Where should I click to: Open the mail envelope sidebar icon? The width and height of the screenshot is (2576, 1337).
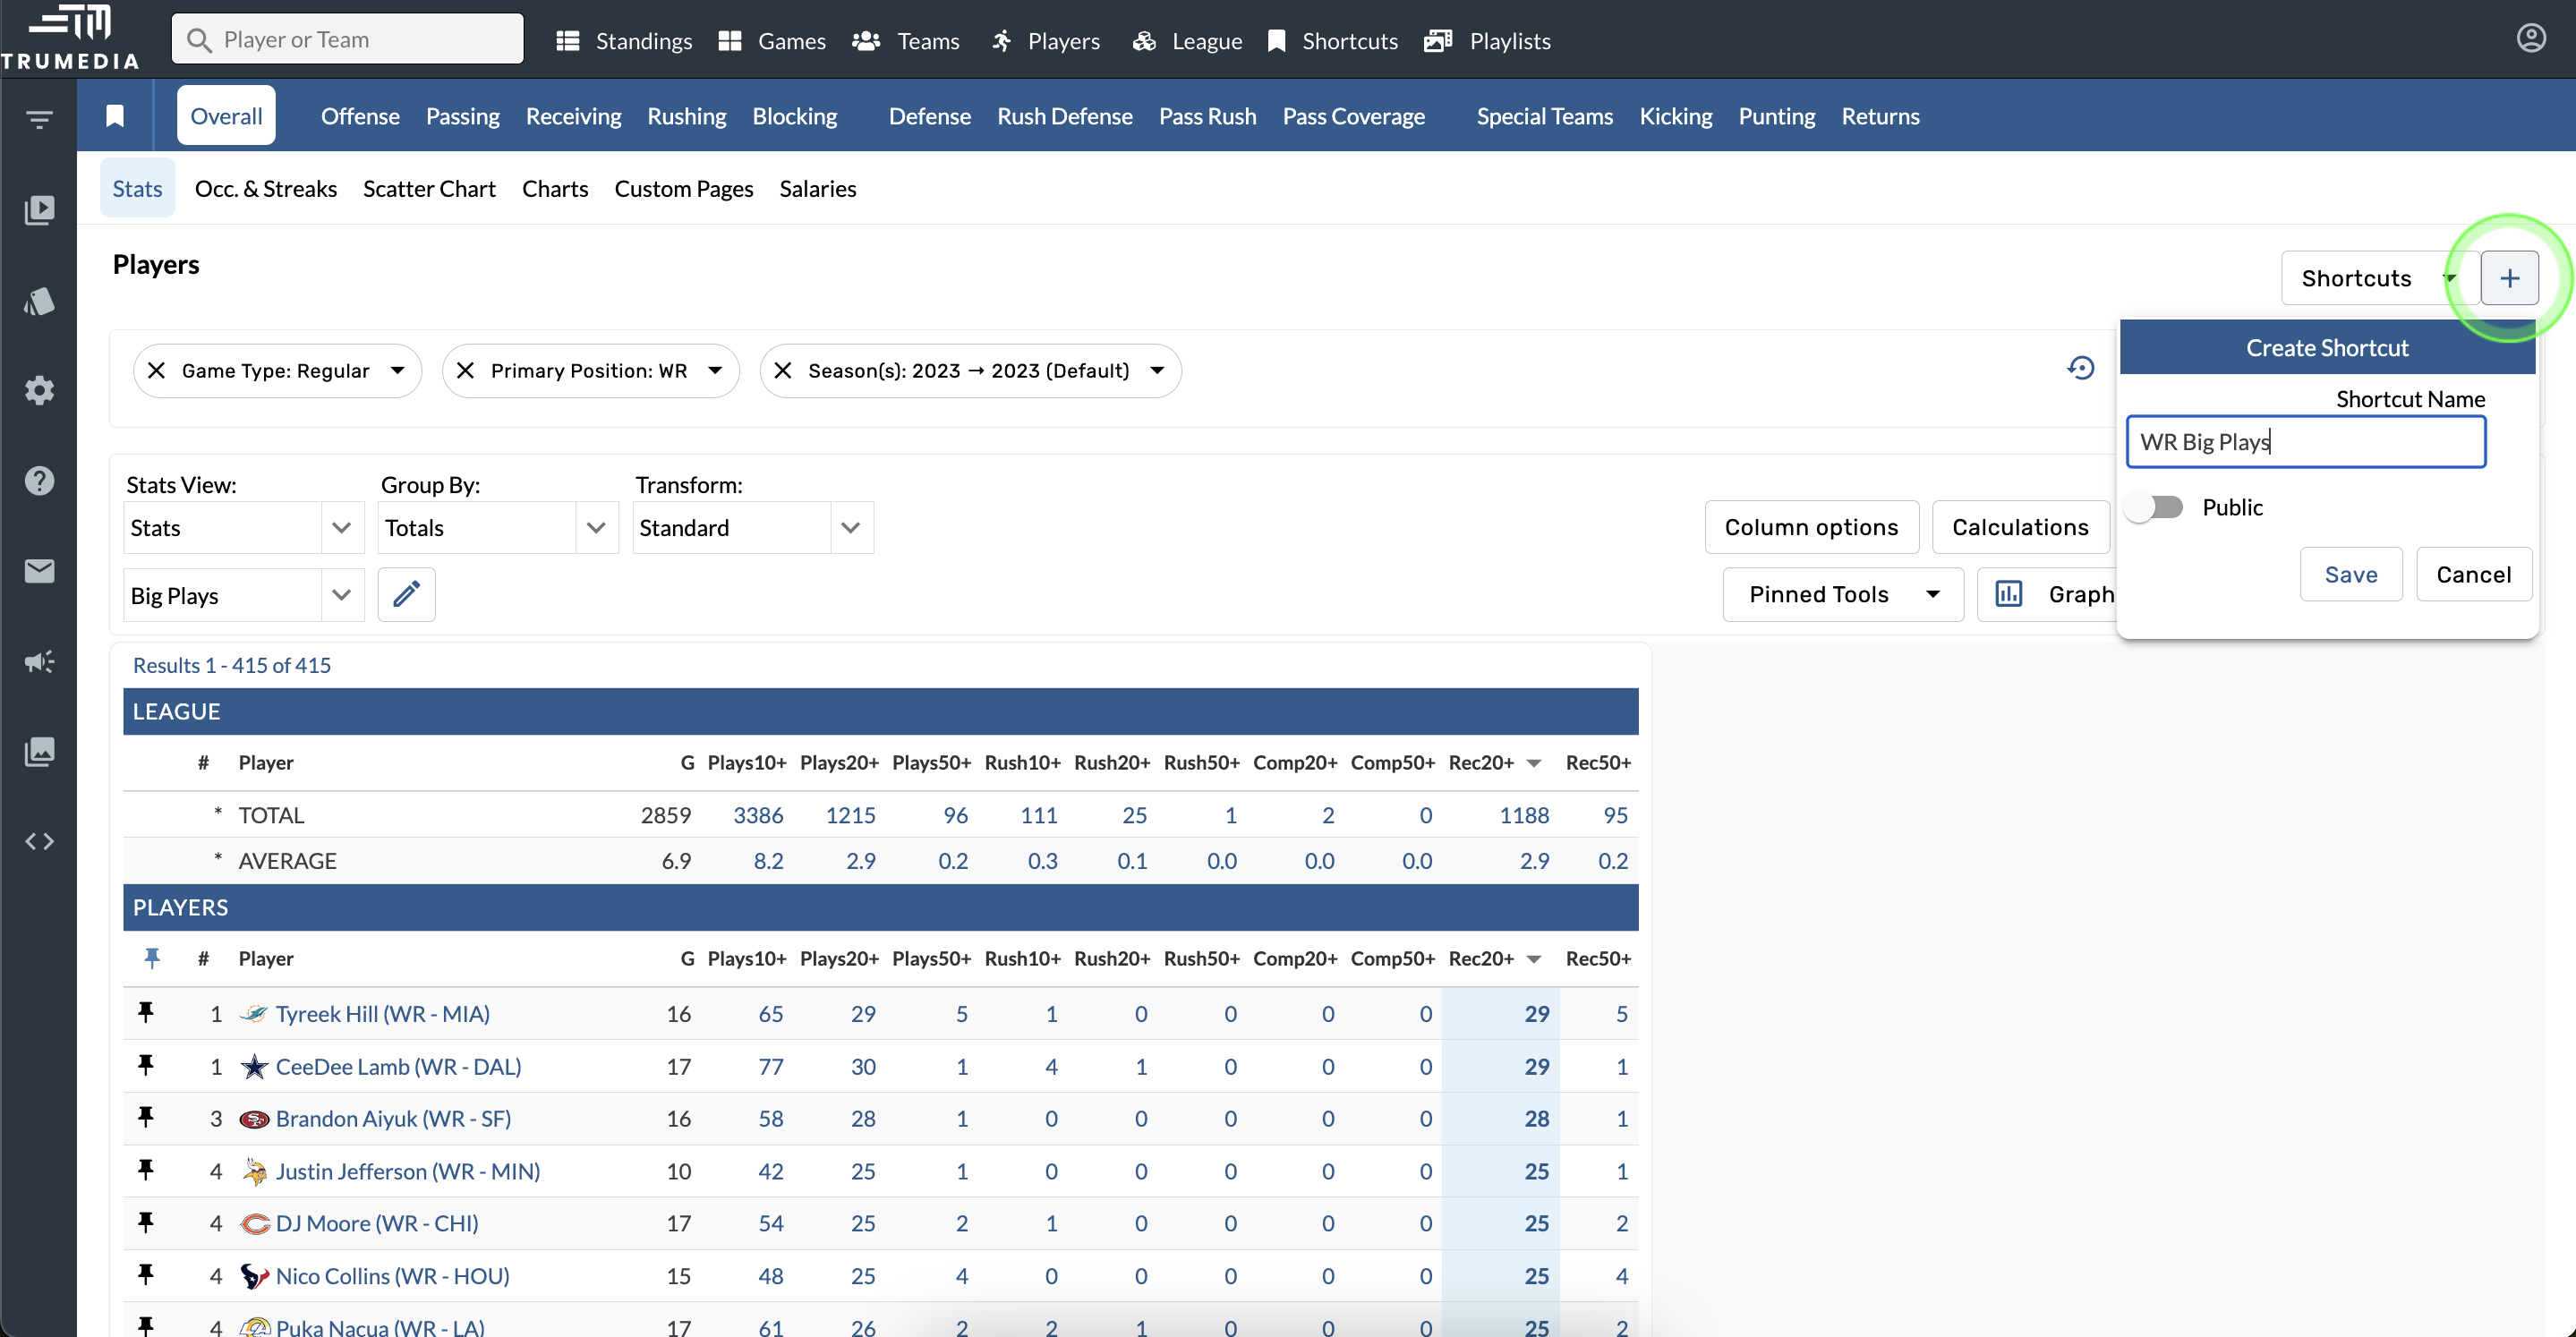(x=39, y=571)
